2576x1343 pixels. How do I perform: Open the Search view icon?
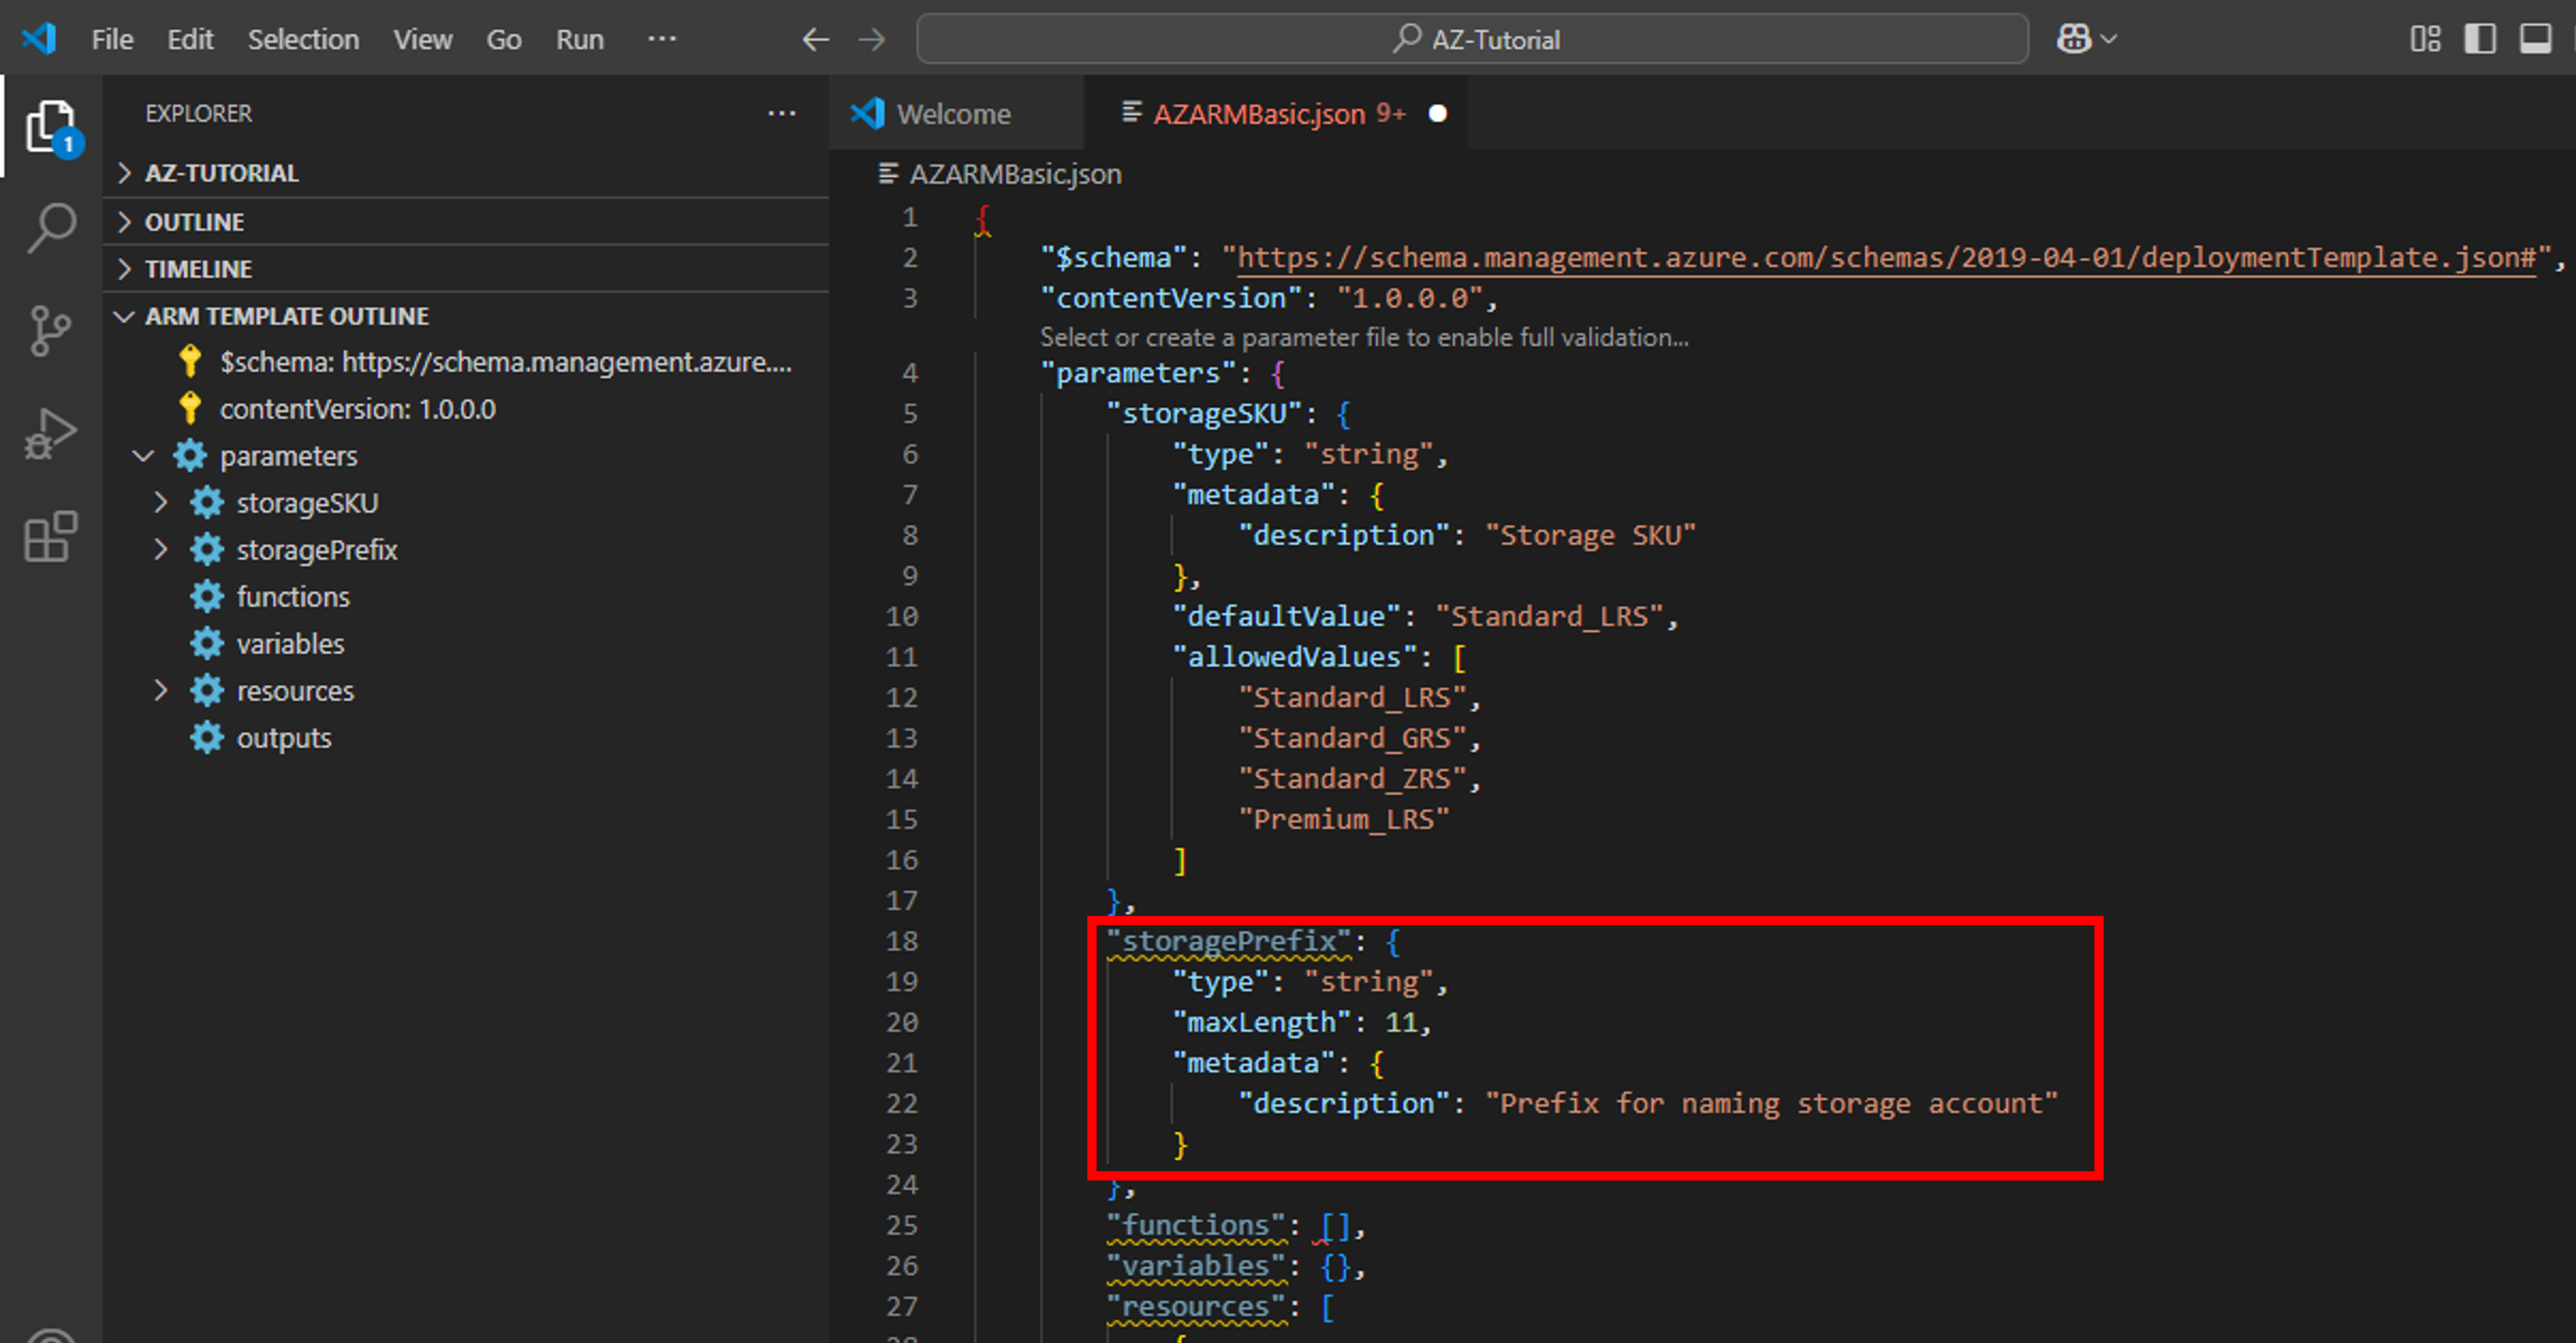click(50, 228)
